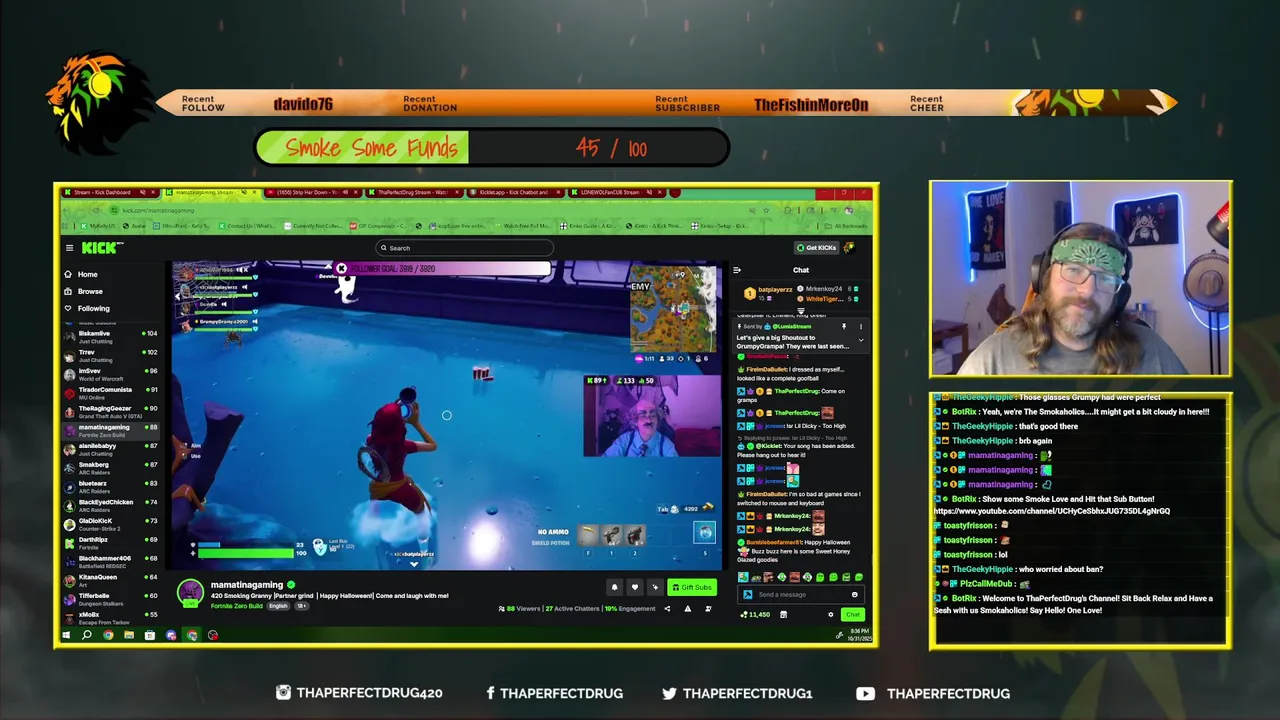Open File Explorer from taskbar

point(129,635)
